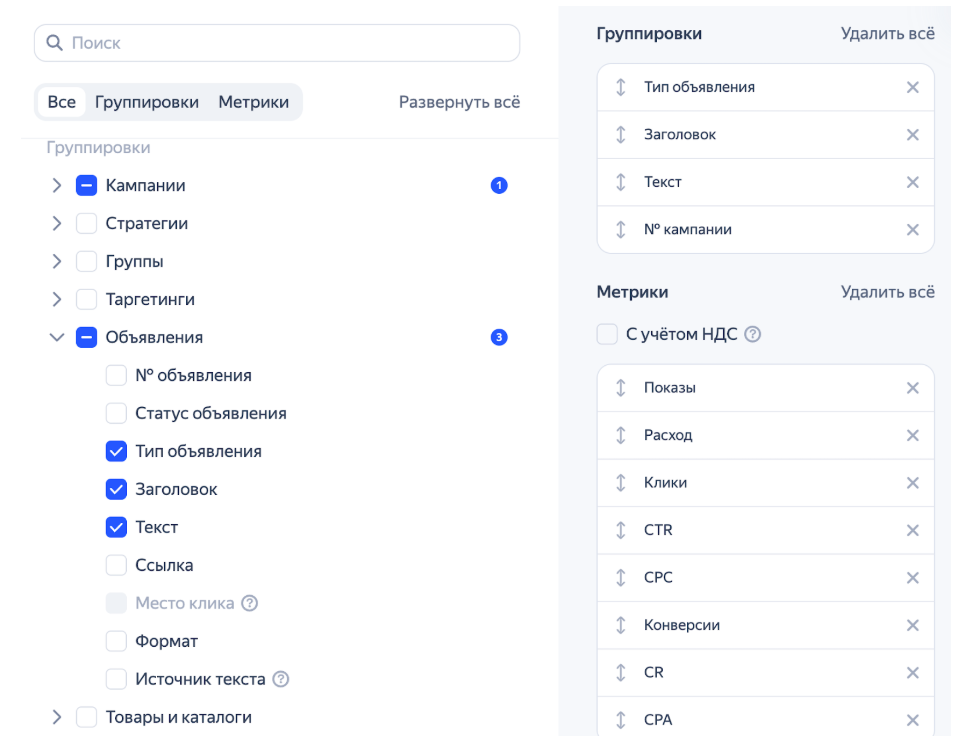
Task: Click the blue counter badge for Объявления
Action: coord(500,338)
